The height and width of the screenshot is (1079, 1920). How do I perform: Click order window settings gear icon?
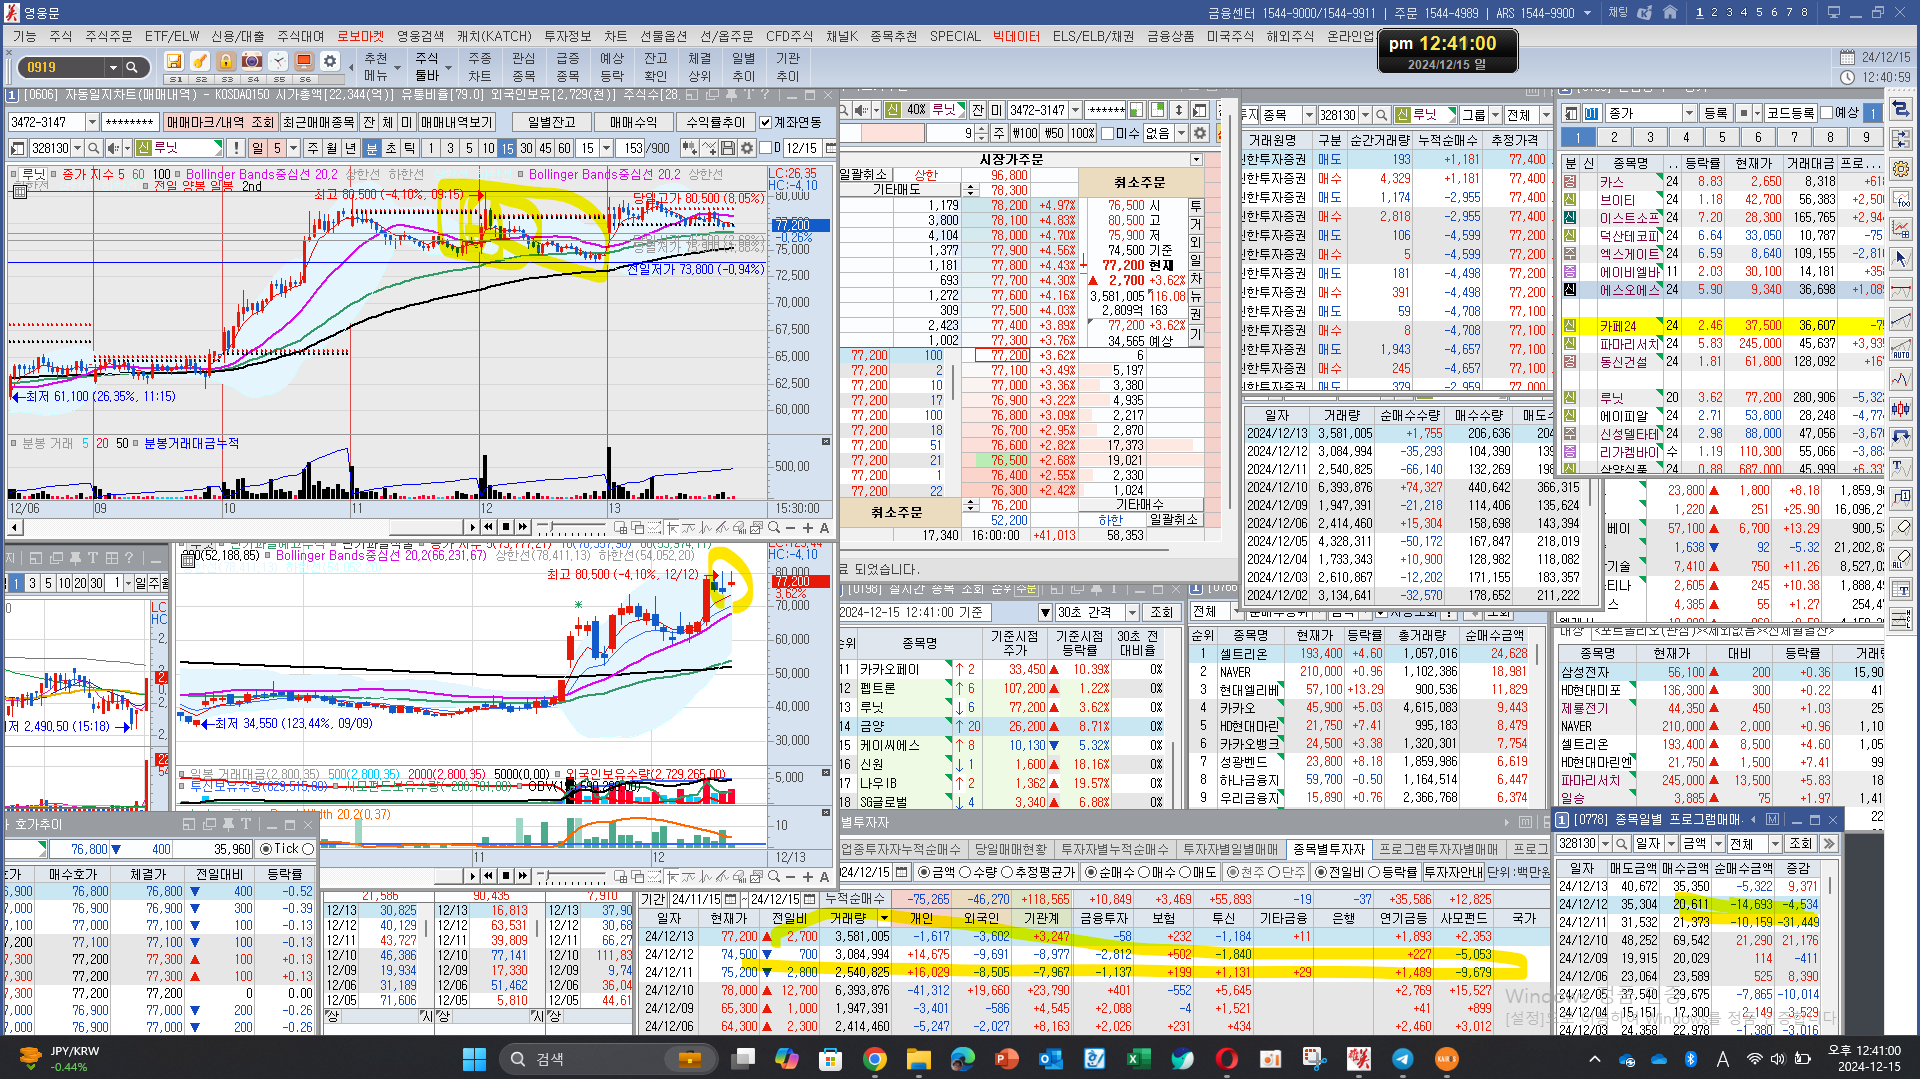click(x=1200, y=133)
